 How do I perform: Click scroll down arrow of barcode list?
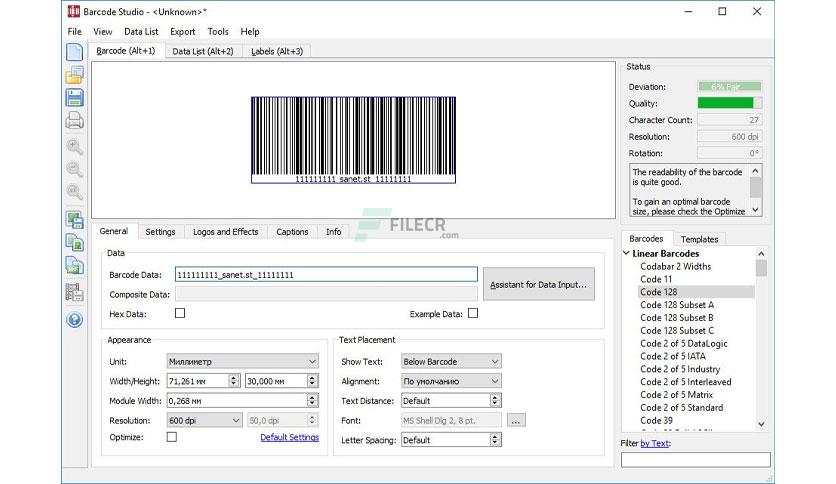(x=761, y=424)
